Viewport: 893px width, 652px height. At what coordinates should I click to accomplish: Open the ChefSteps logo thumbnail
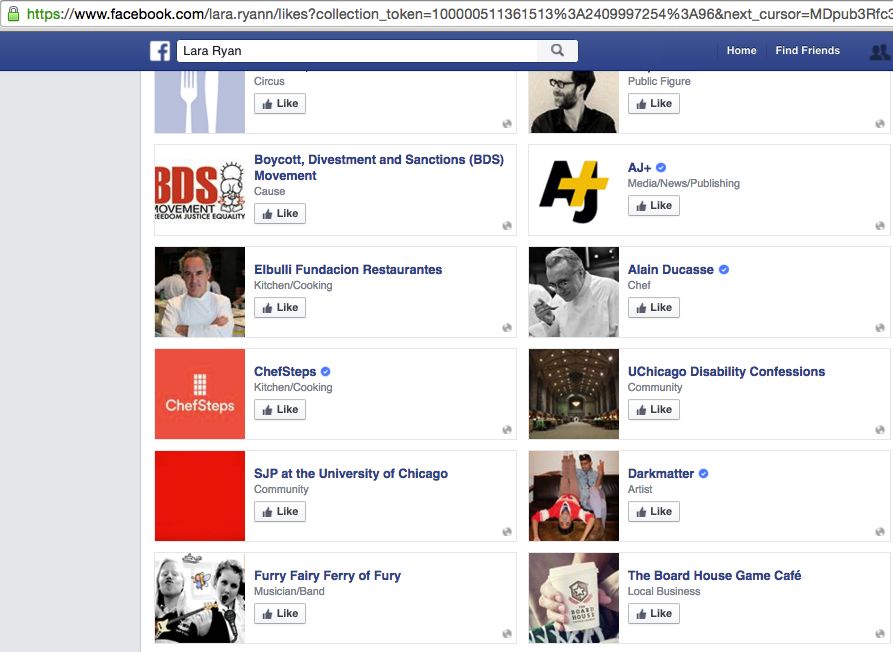coord(200,393)
